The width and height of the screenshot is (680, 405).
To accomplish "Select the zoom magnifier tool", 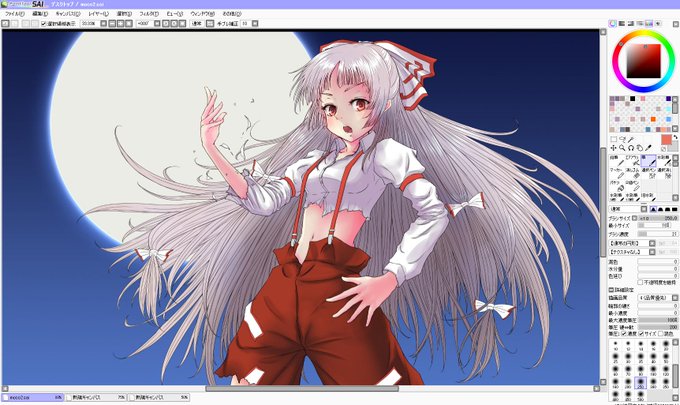I will pos(622,148).
